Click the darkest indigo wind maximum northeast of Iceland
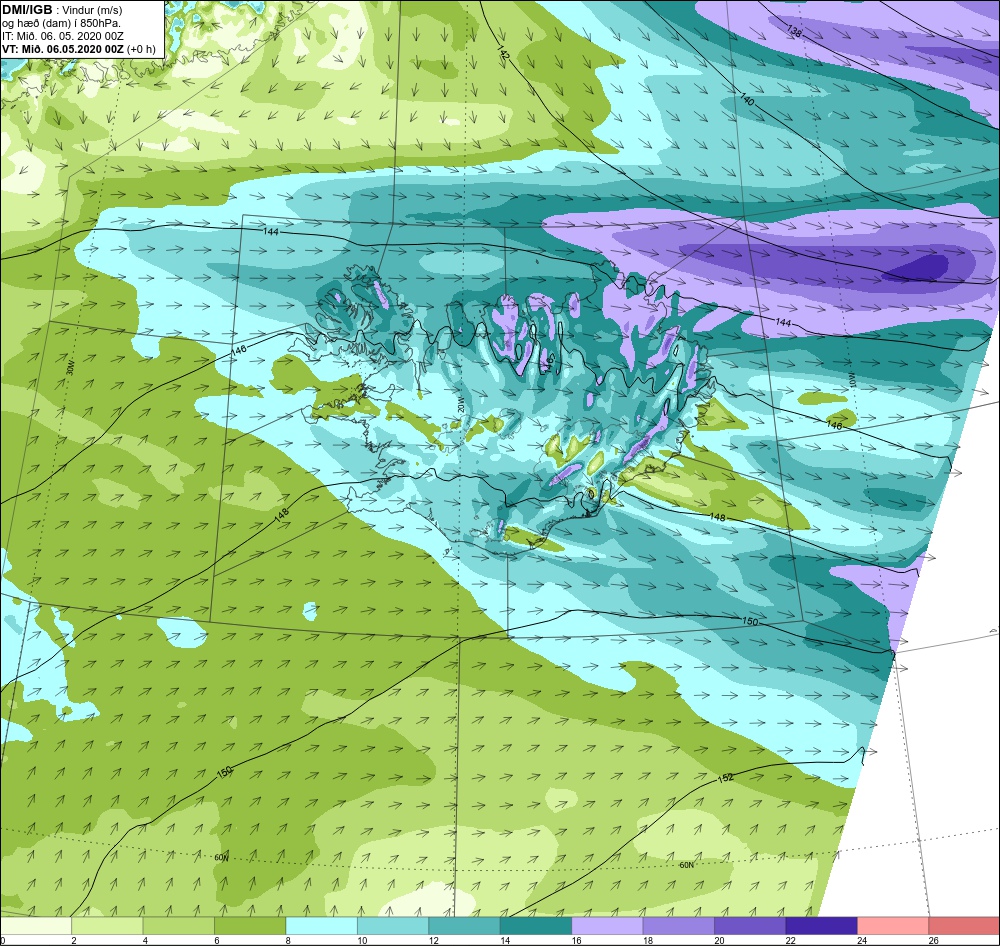 coord(918,268)
